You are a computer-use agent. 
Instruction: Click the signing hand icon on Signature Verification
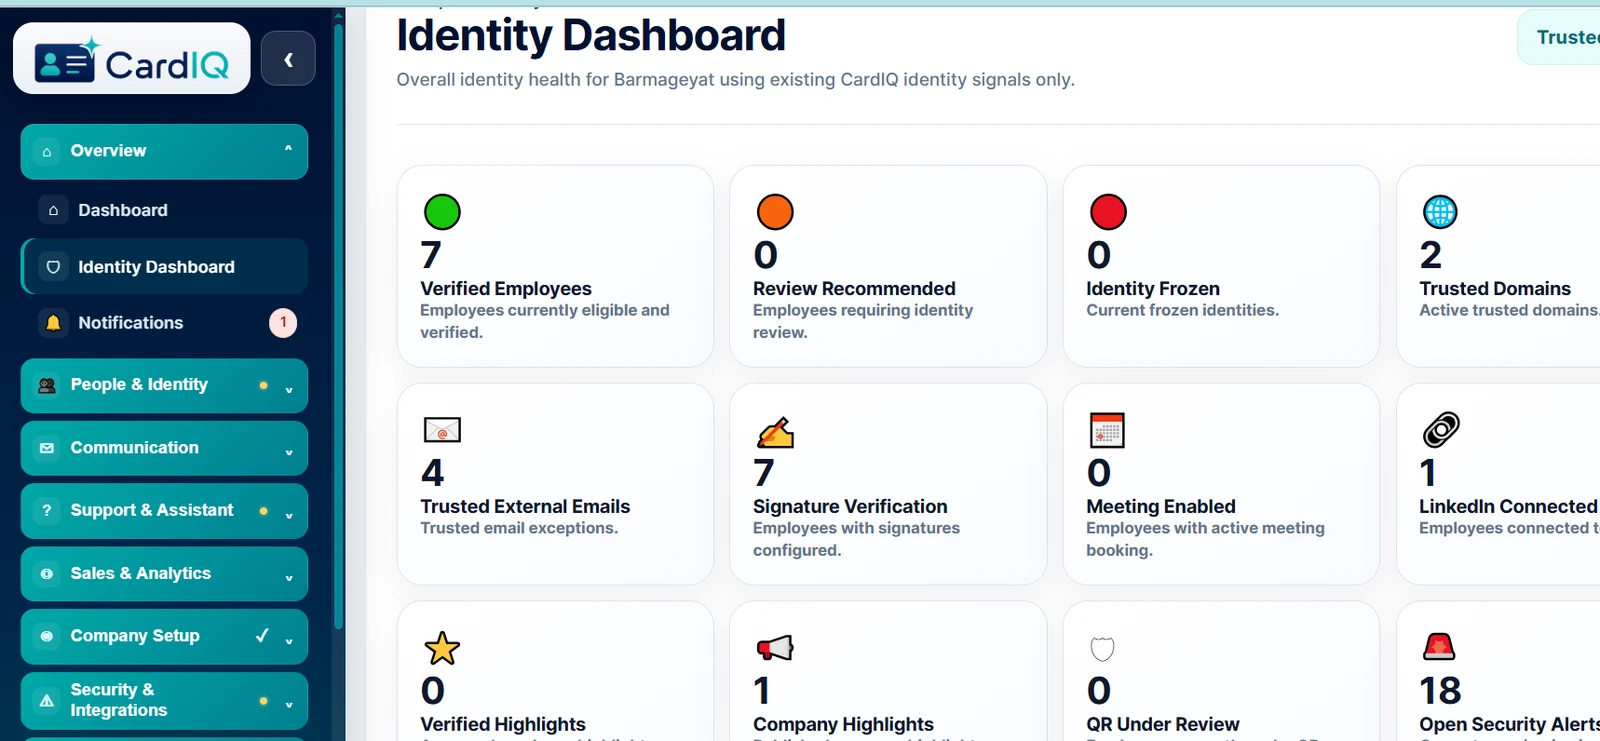tap(775, 431)
